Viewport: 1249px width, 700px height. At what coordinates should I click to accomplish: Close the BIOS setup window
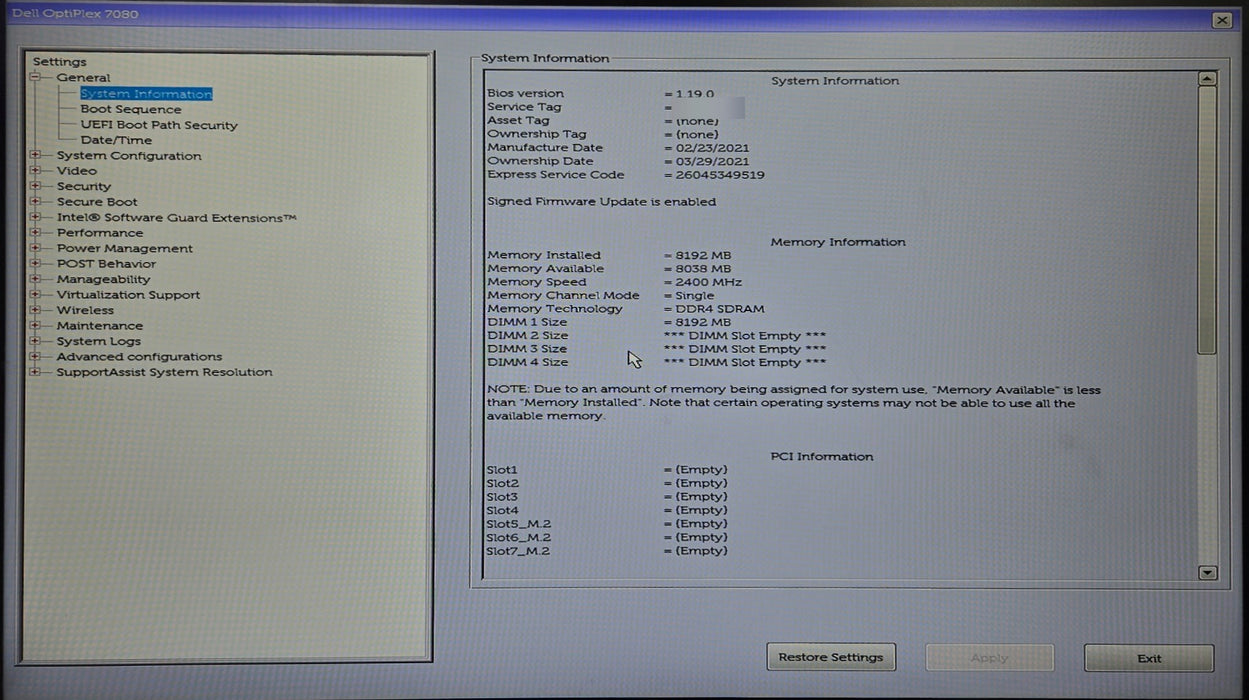pos(1221,20)
